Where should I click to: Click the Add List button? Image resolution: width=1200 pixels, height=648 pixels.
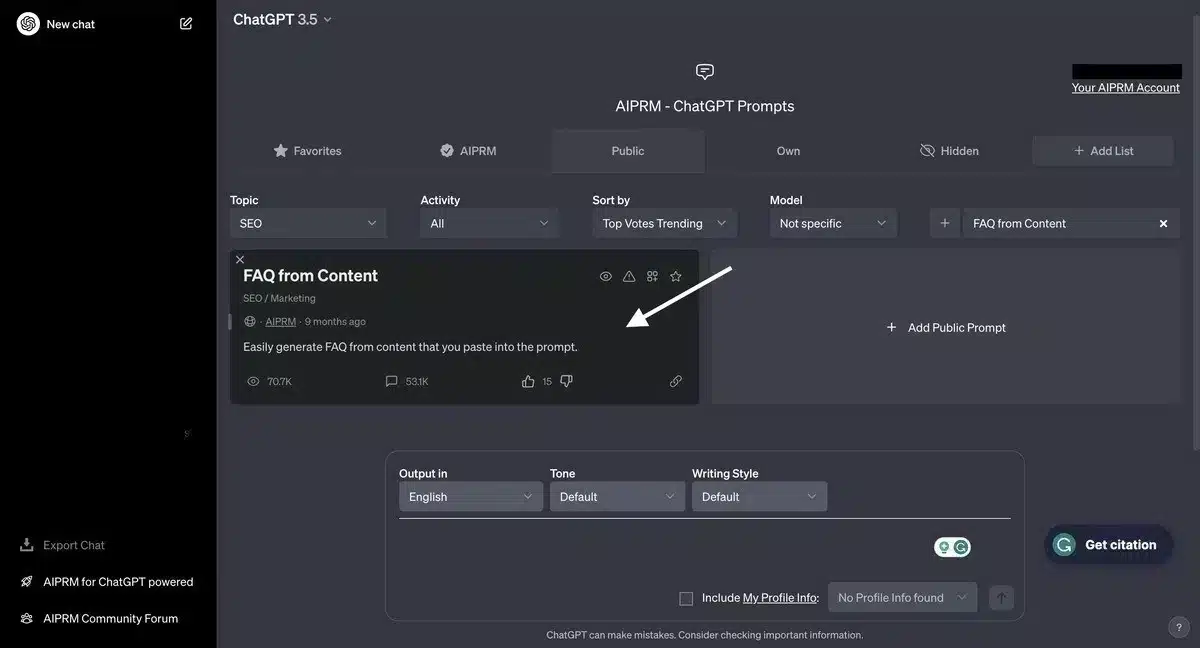[x=1103, y=151]
